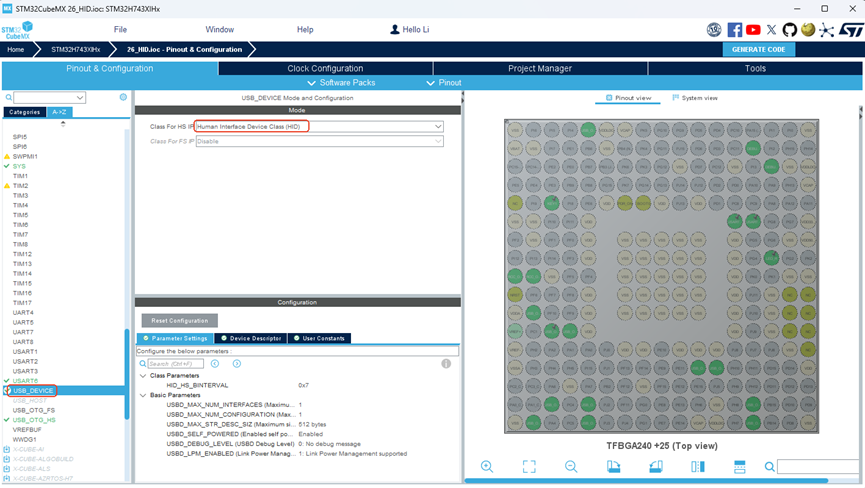The height and width of the screenshot is (488, 865).
Task: Click the peripheral list vertical scrollbar
Action: coord(127,374)
